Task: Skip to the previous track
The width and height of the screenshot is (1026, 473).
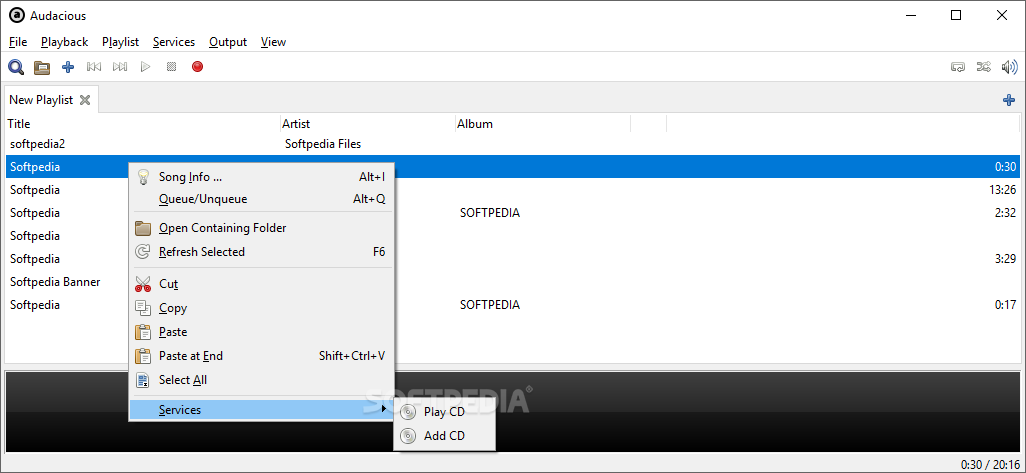Action: [x=94, y=67]
